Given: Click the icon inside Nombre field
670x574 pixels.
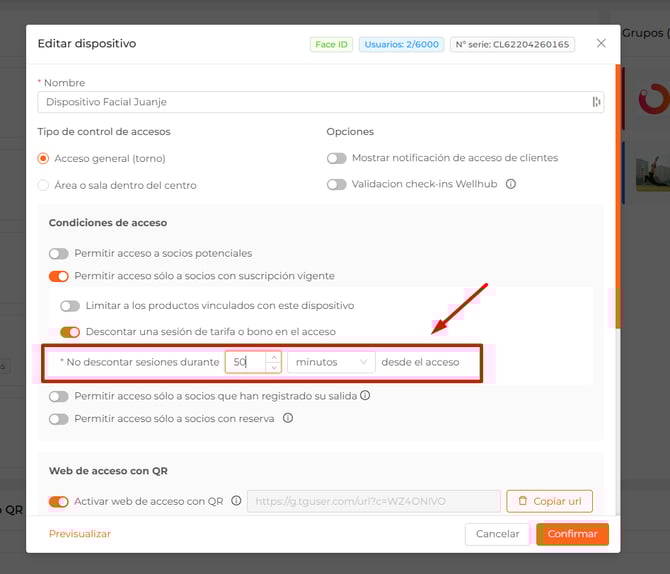Looking at the screenshot, I should click(x=596, y=102).
